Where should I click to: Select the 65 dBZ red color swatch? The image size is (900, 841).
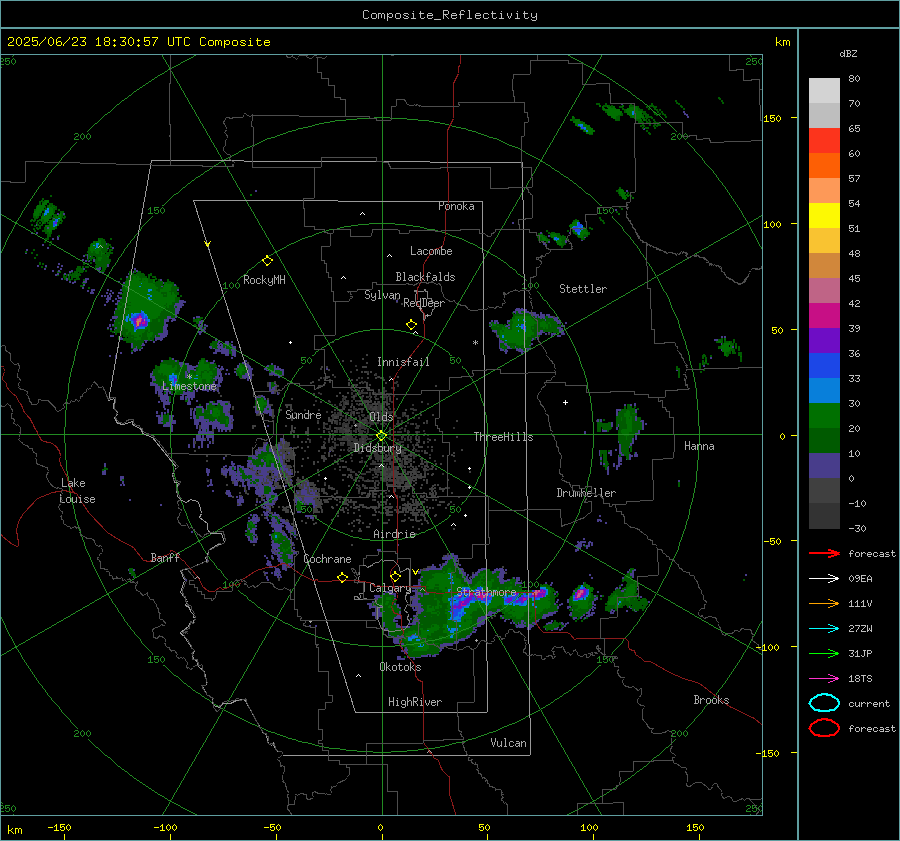pos(824,140)
